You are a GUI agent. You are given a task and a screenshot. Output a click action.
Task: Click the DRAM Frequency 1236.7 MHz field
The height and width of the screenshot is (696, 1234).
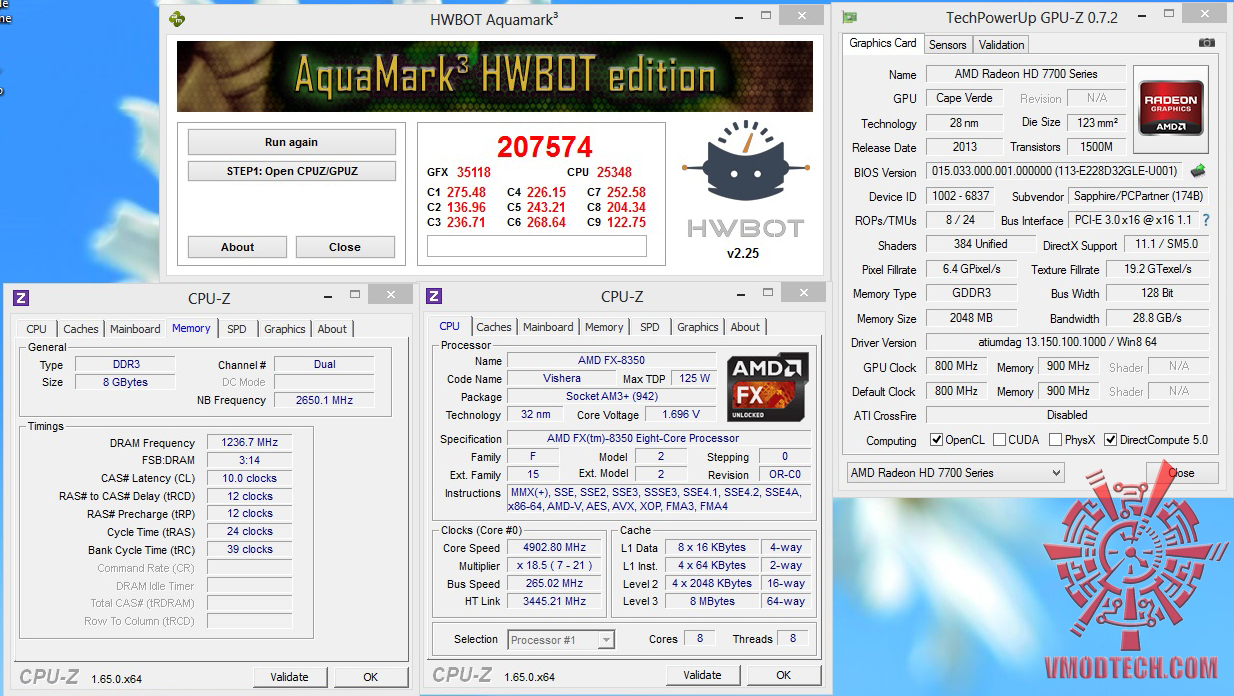[249, 443]
